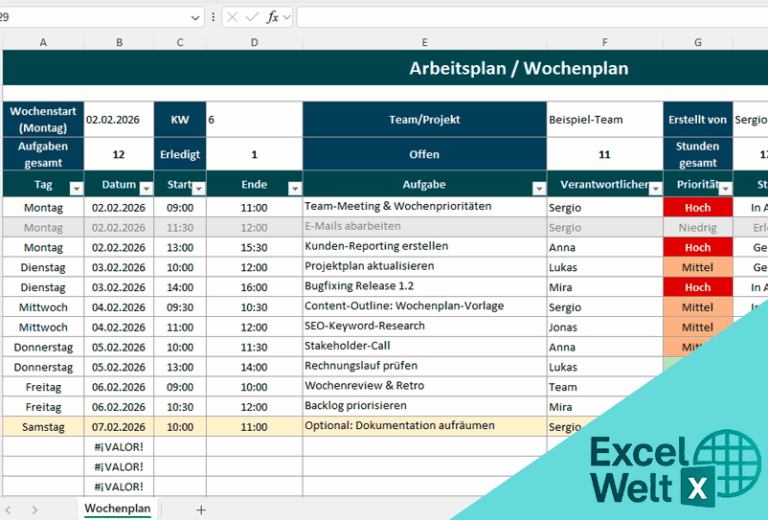Click the Erstellt von header cell
Viewport: 768px width, 520px height.
pos(698,119)
